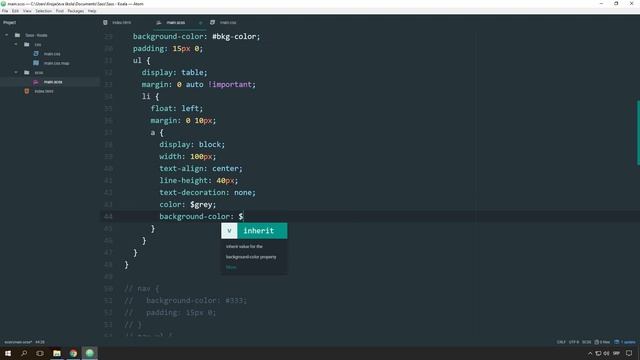Click the file path in status bar
Image resolution: width=640 pixels, height=360 pixels.
point(18,342)
